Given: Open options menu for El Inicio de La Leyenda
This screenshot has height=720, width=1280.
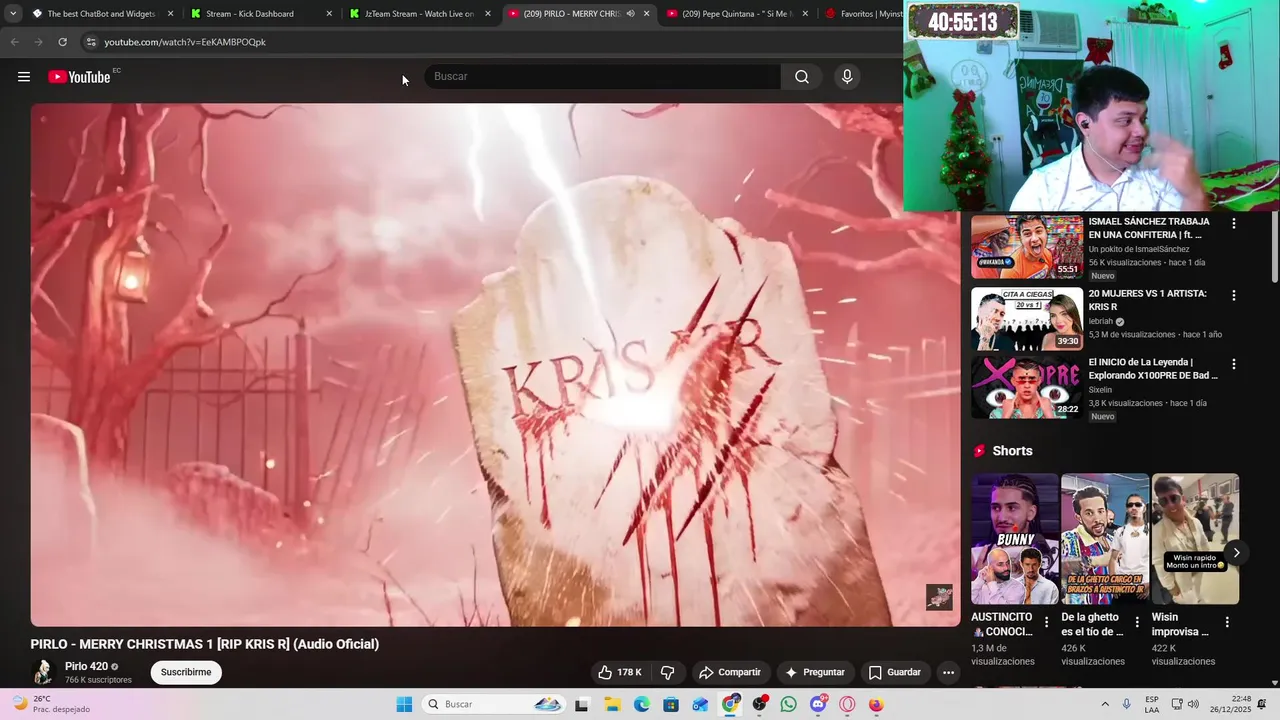Looking at the screenshot, I should [1234, 365].
